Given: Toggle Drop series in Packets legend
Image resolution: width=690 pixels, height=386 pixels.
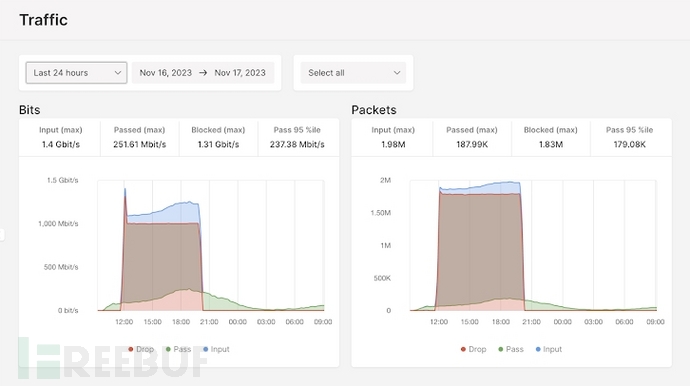Looking at the screenshot, I should point(473,349).
